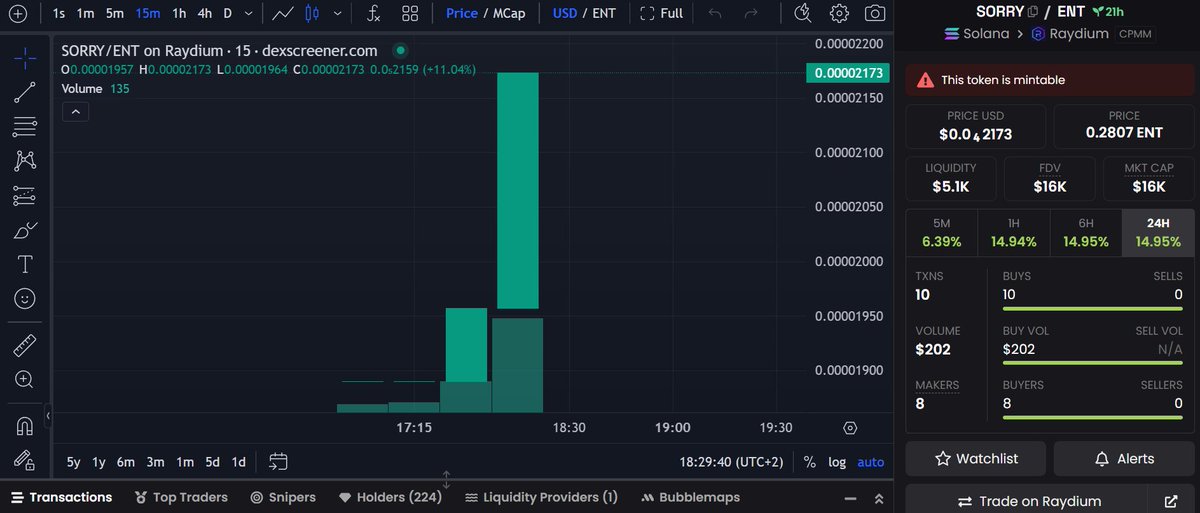Switch the chart to Price mode

pos(462,14)
